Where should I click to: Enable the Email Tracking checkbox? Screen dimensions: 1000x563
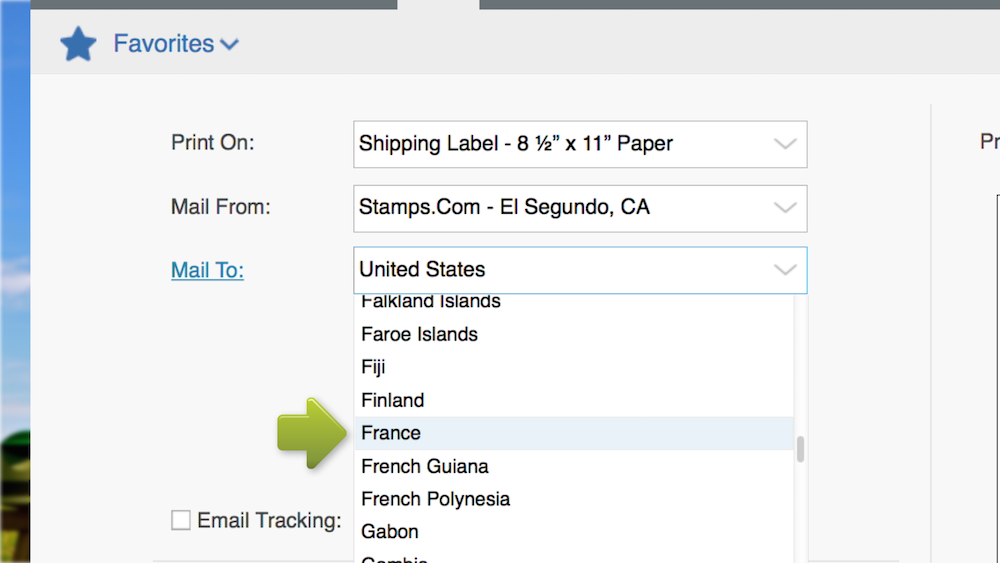181,520
